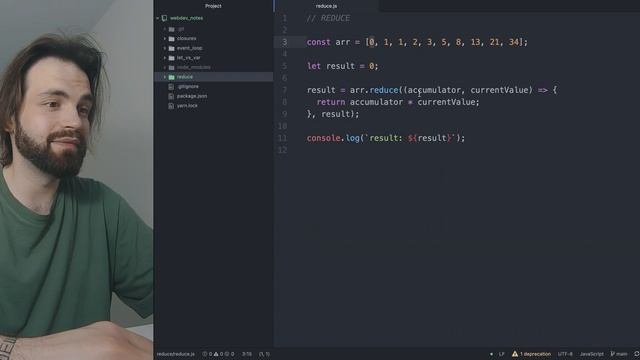Click the deprecation warning triangle icon
The height and width of the screenshot is (360, 640).
pyautogui.click(x=515, y=354)
